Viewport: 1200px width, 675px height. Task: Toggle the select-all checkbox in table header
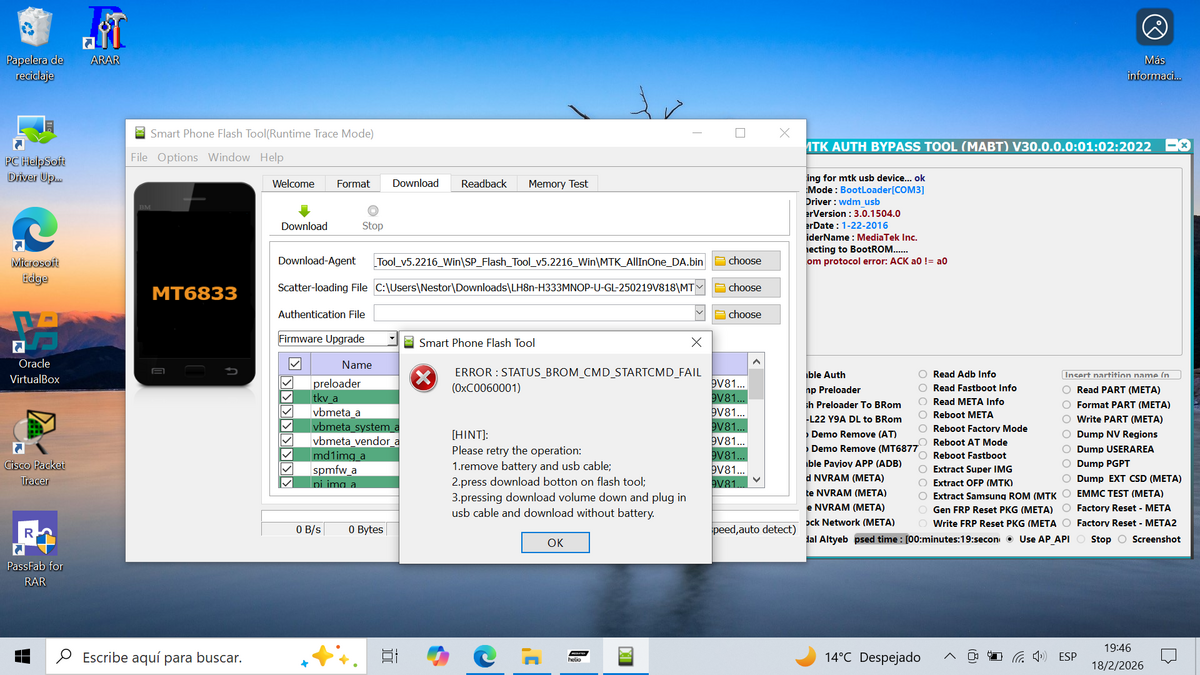coord(294,364)
